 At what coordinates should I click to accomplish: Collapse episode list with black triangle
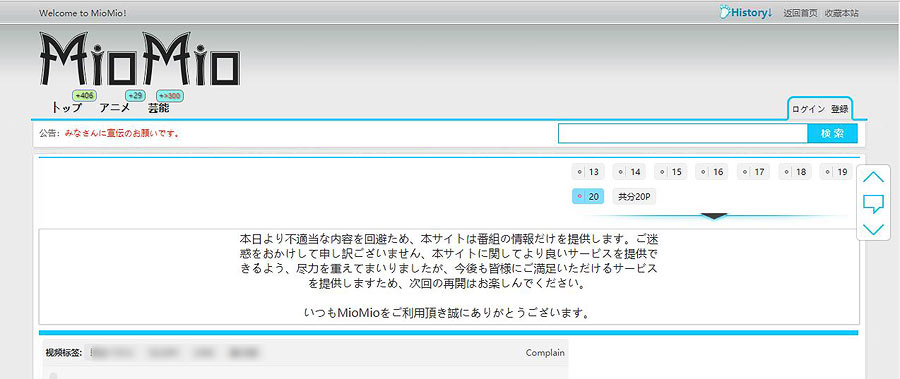[715, 216]
